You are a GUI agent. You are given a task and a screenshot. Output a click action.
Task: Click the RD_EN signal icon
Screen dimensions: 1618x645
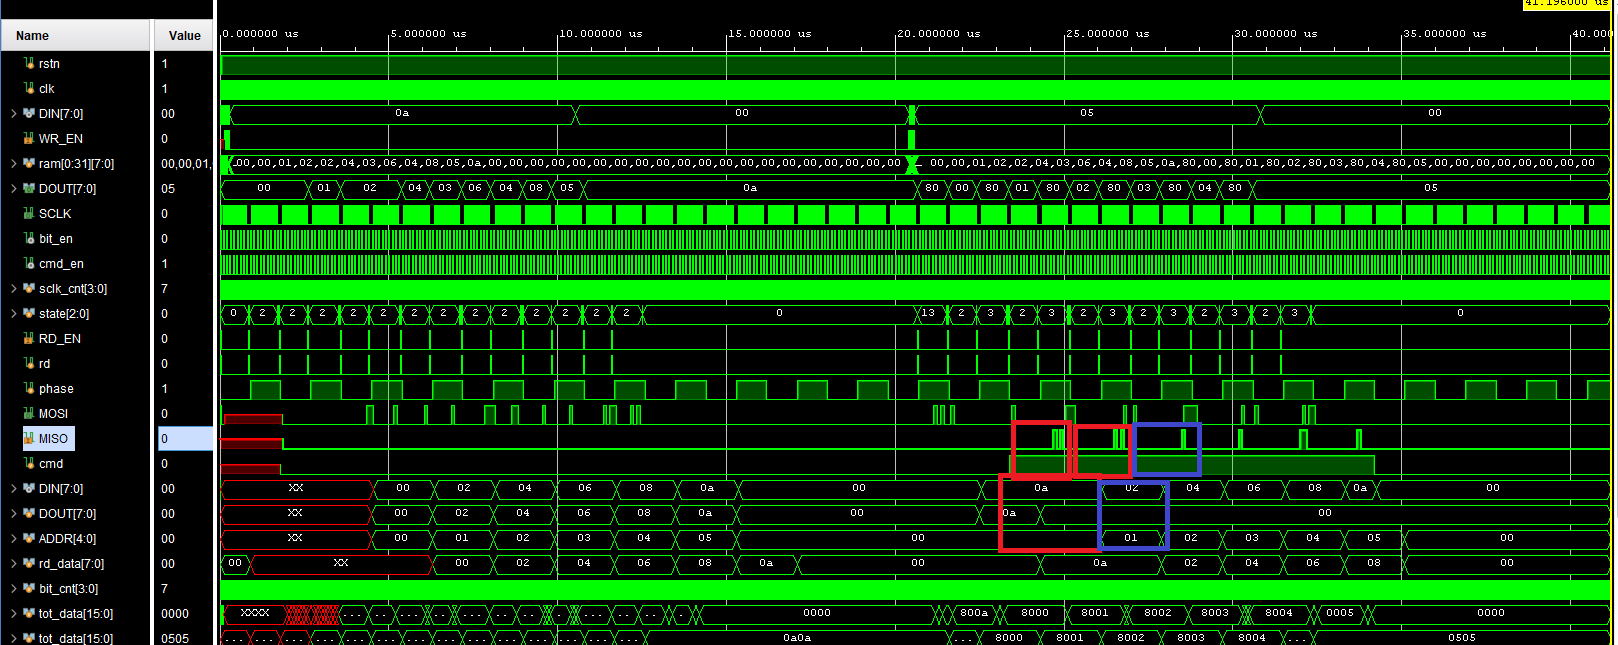click(x=29, y=338)
